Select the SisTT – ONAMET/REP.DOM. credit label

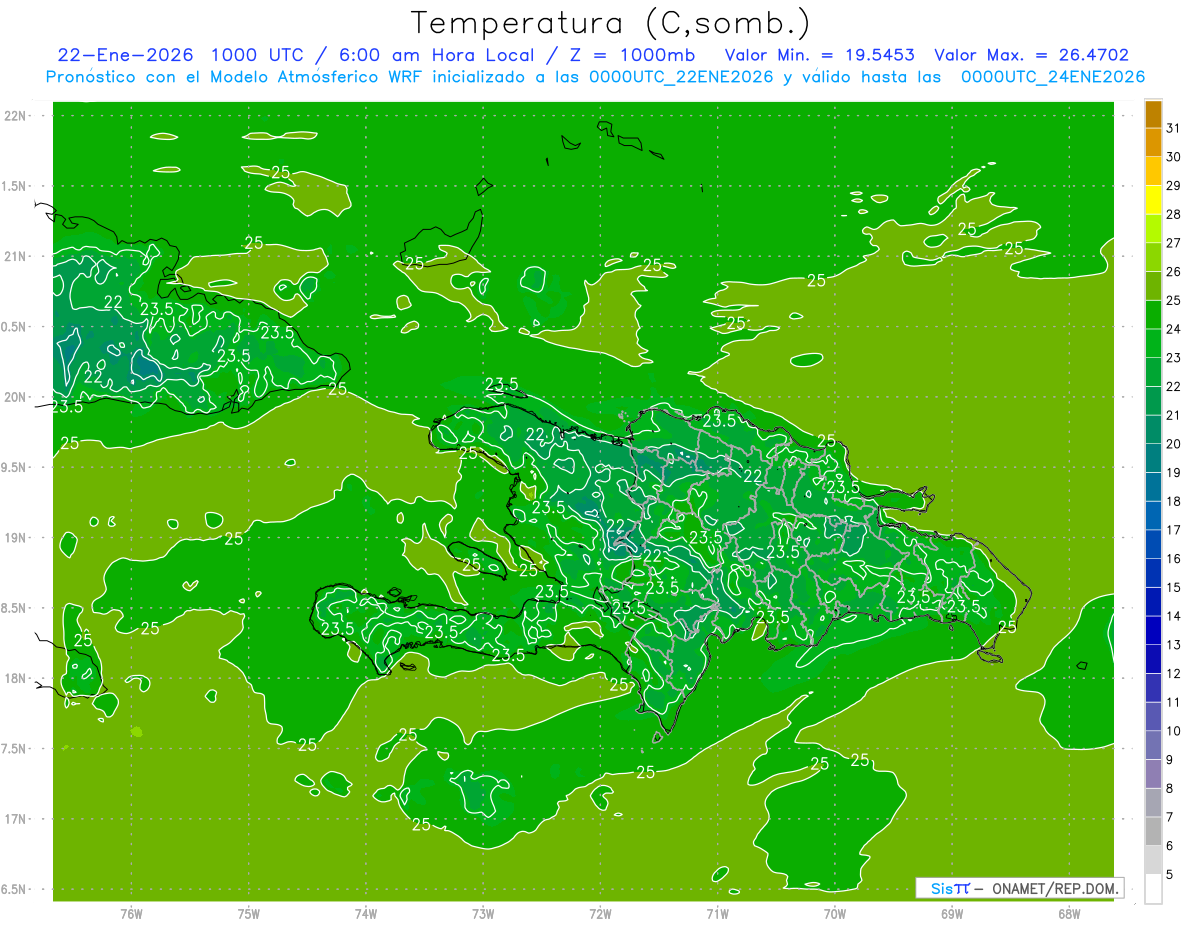(1020, 888)
